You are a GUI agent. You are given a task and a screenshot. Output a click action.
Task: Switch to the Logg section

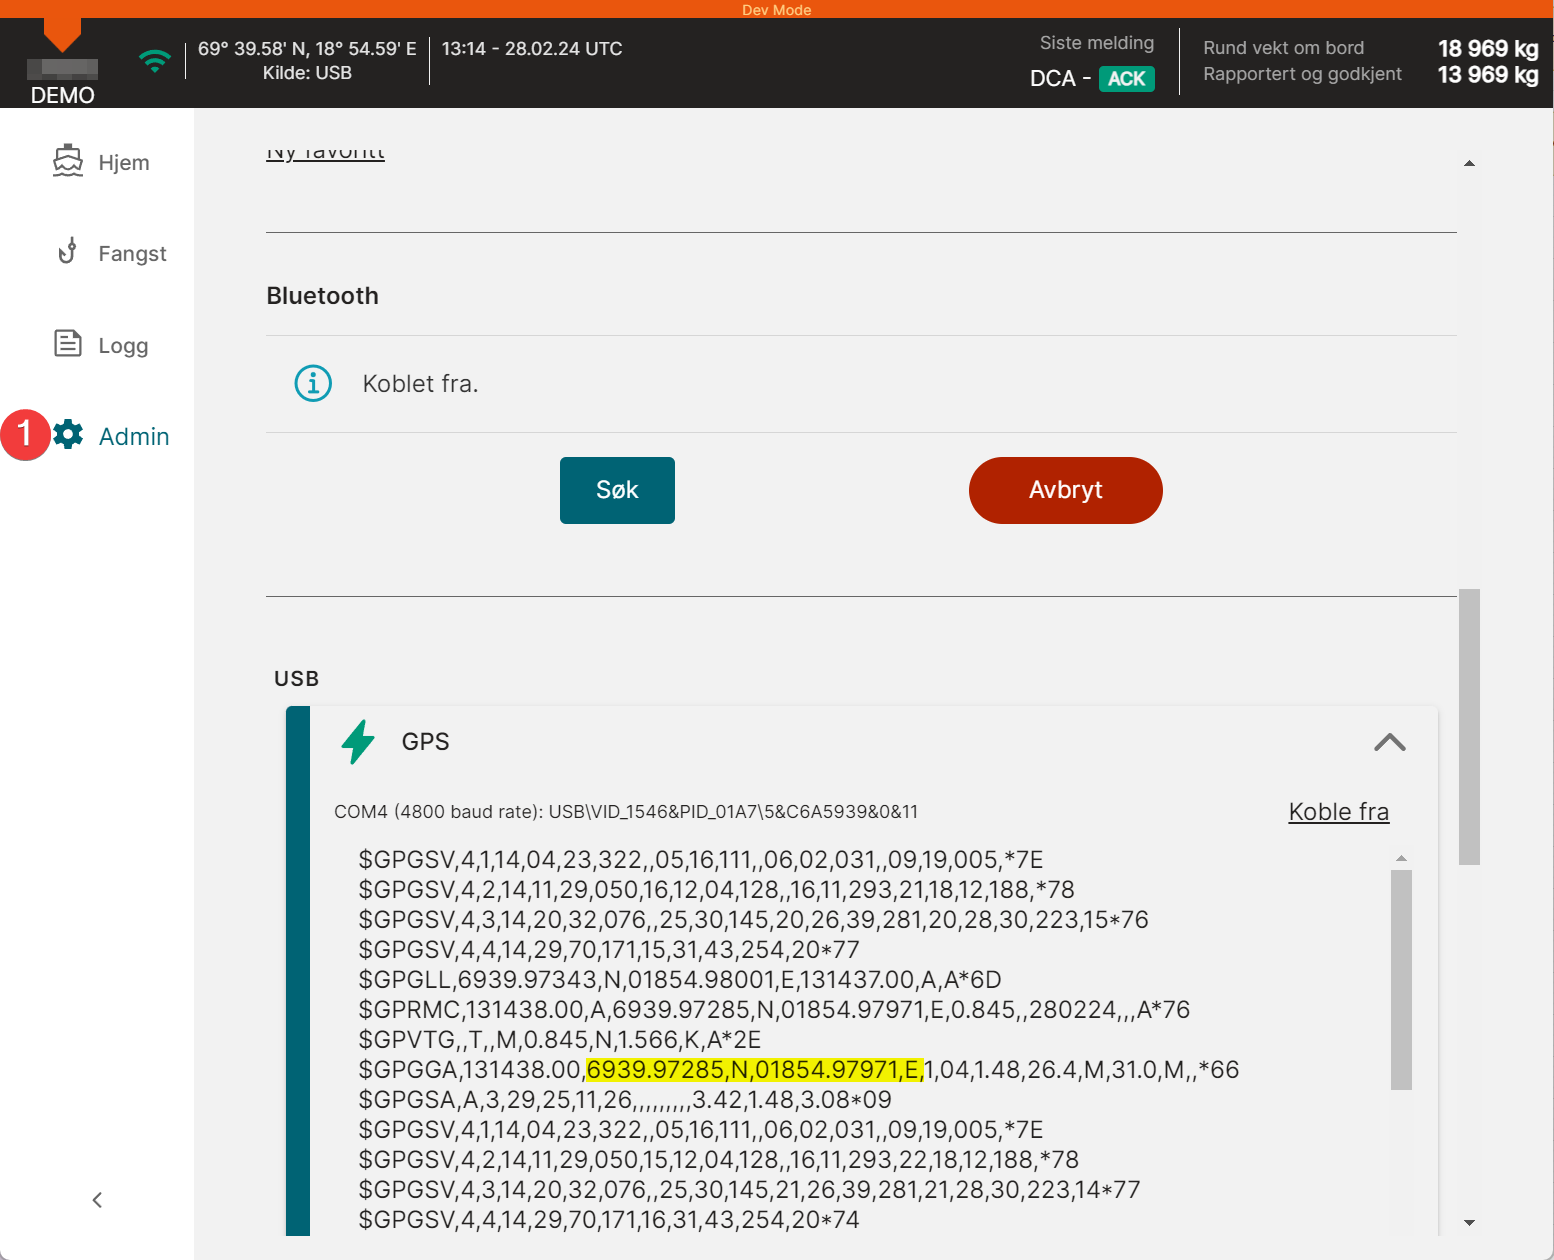click(x=123, y=346)
